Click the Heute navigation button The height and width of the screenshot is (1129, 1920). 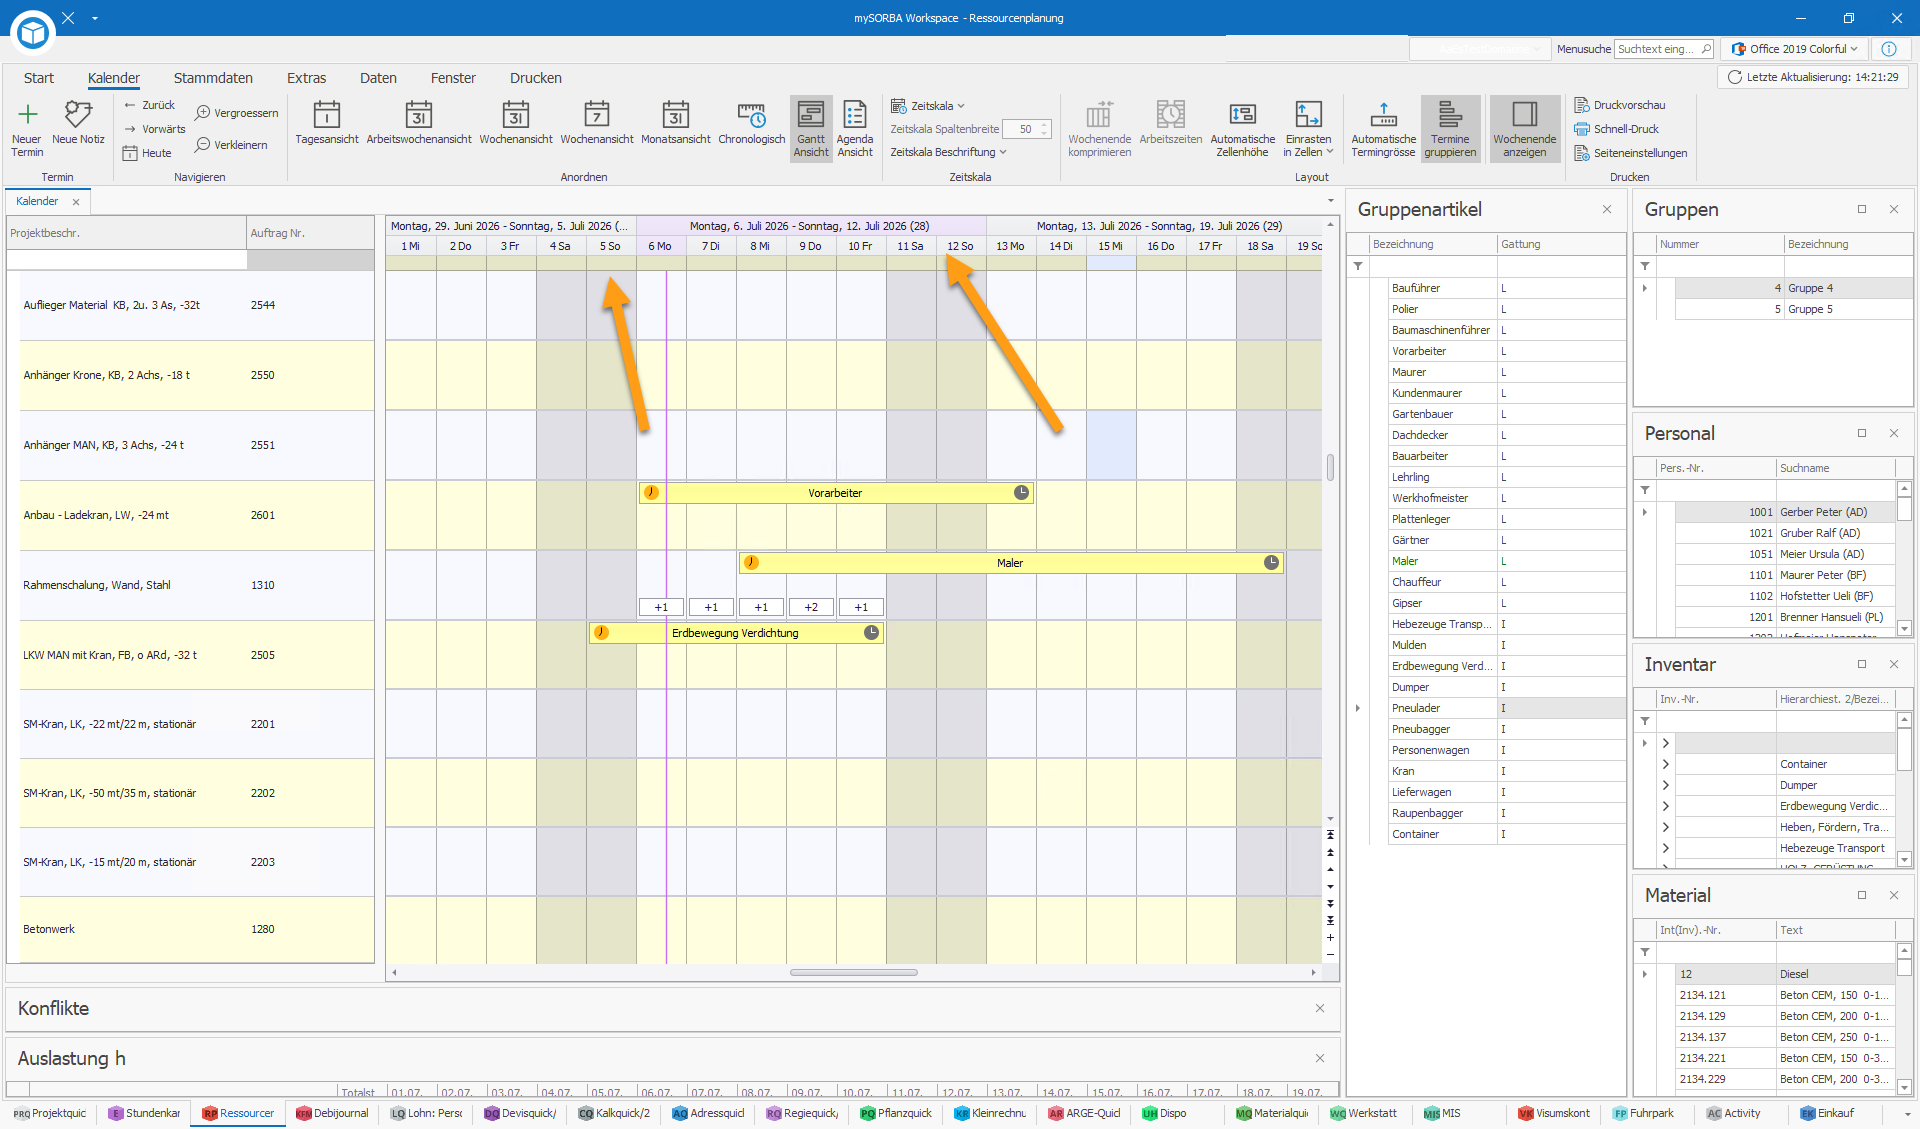[147, 153]
